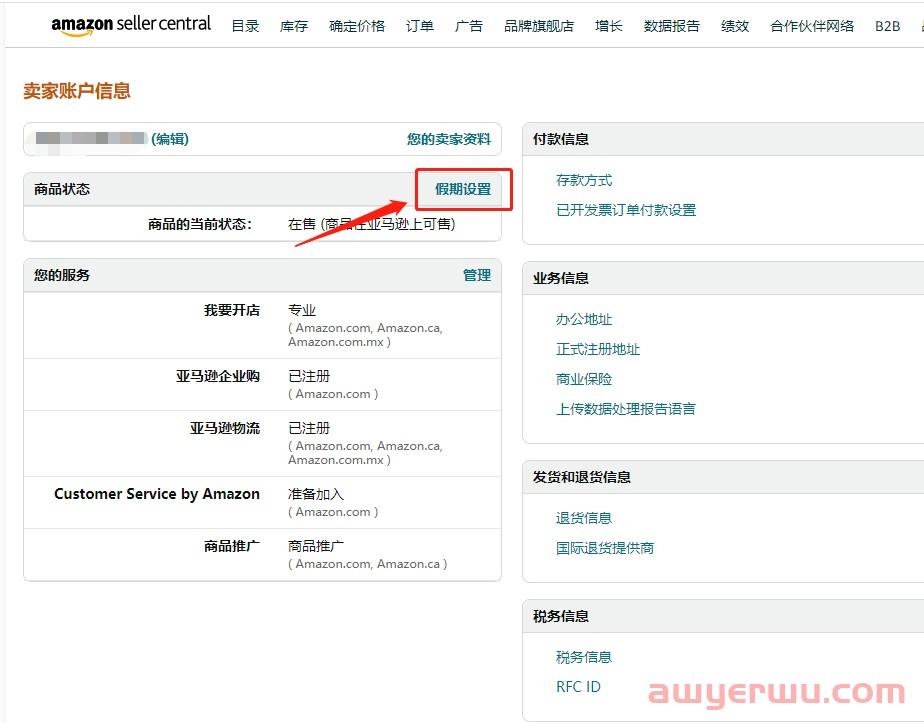This screenshot has width=924, height=723.
Task: Select 准备加入 status text
Action: (x=316, y=494)
